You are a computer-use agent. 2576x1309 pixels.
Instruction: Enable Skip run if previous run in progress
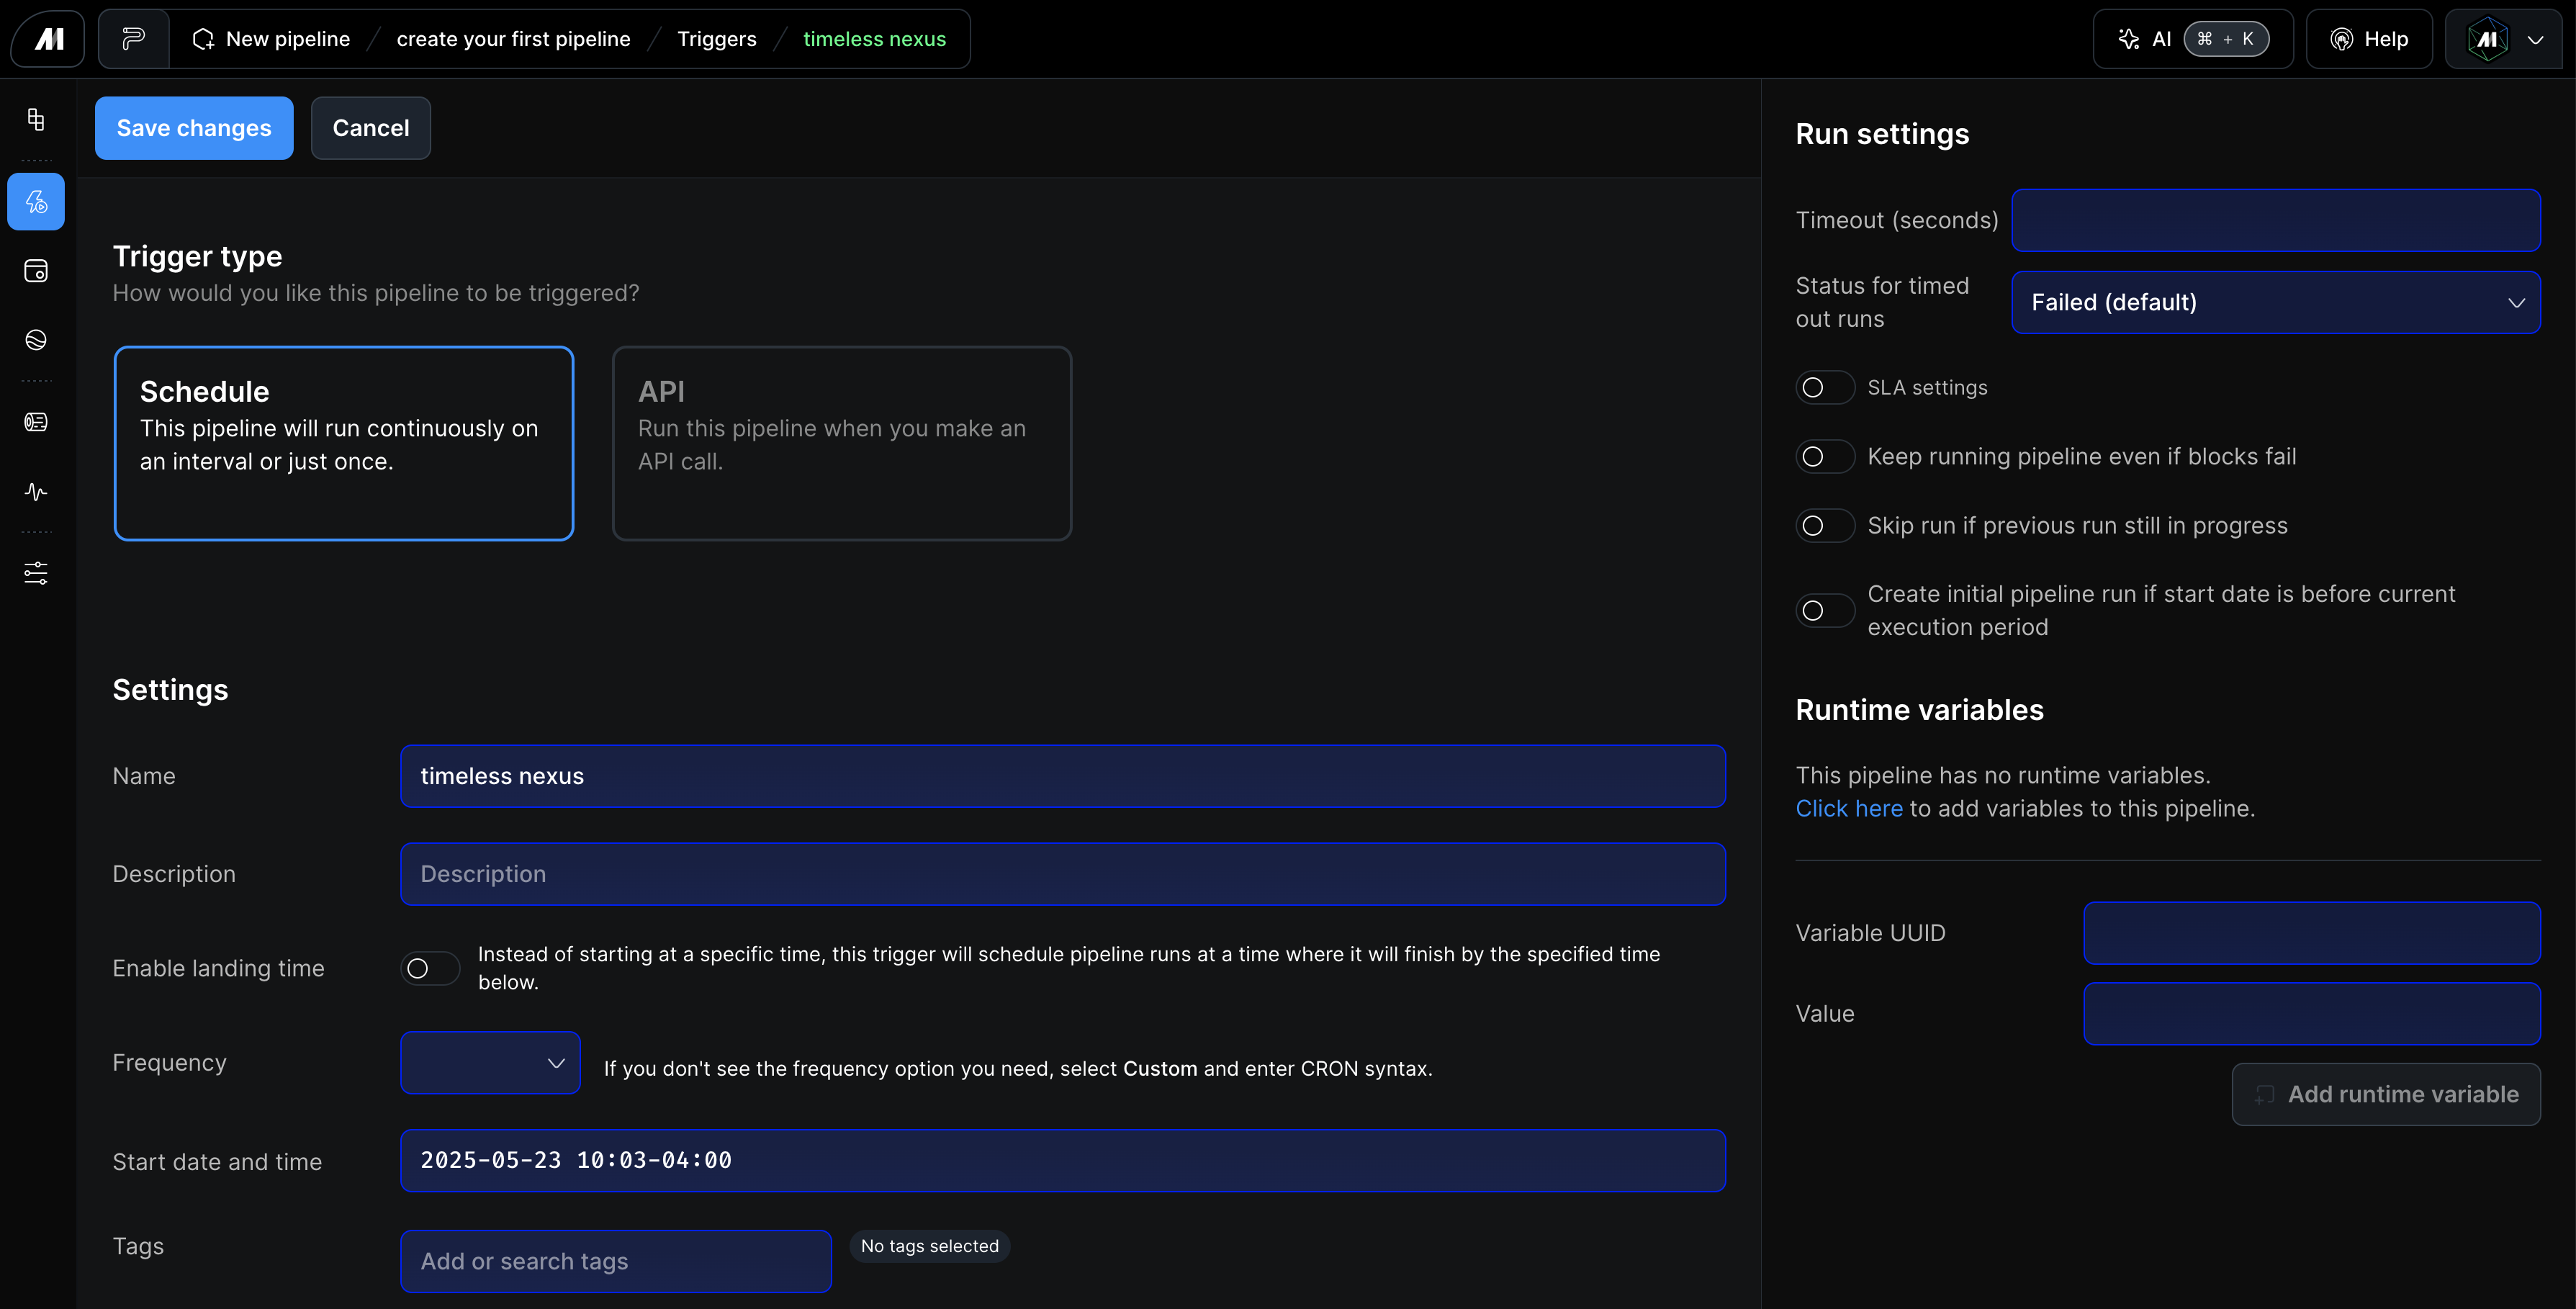point(1824,526)
